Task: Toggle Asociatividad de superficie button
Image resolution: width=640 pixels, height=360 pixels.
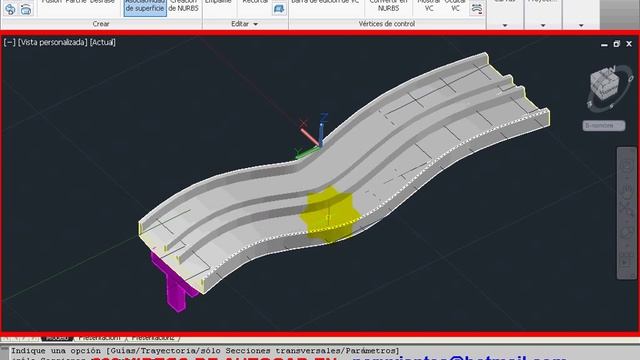Action: point(145,7)
